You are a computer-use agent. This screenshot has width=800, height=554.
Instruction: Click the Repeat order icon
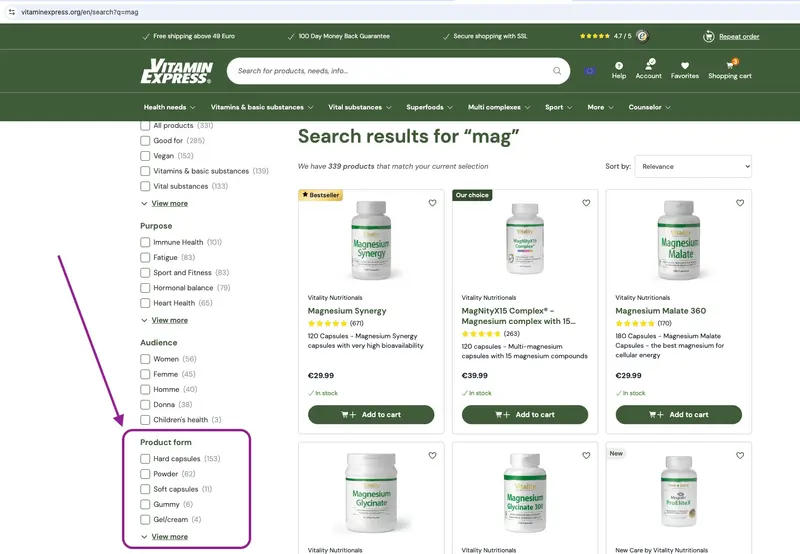(709, 36)
